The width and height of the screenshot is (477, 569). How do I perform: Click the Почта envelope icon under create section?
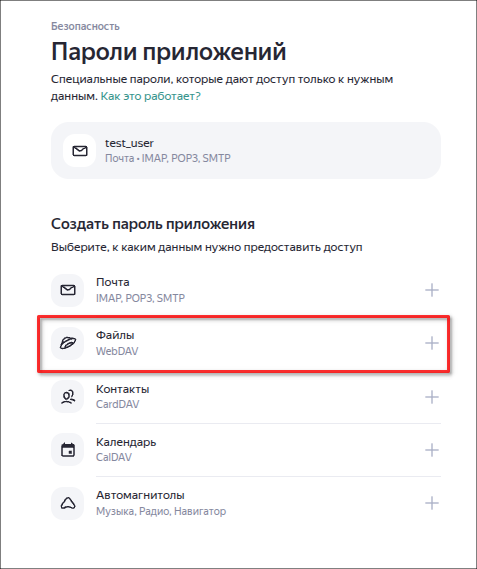click(x=68, y=290)
